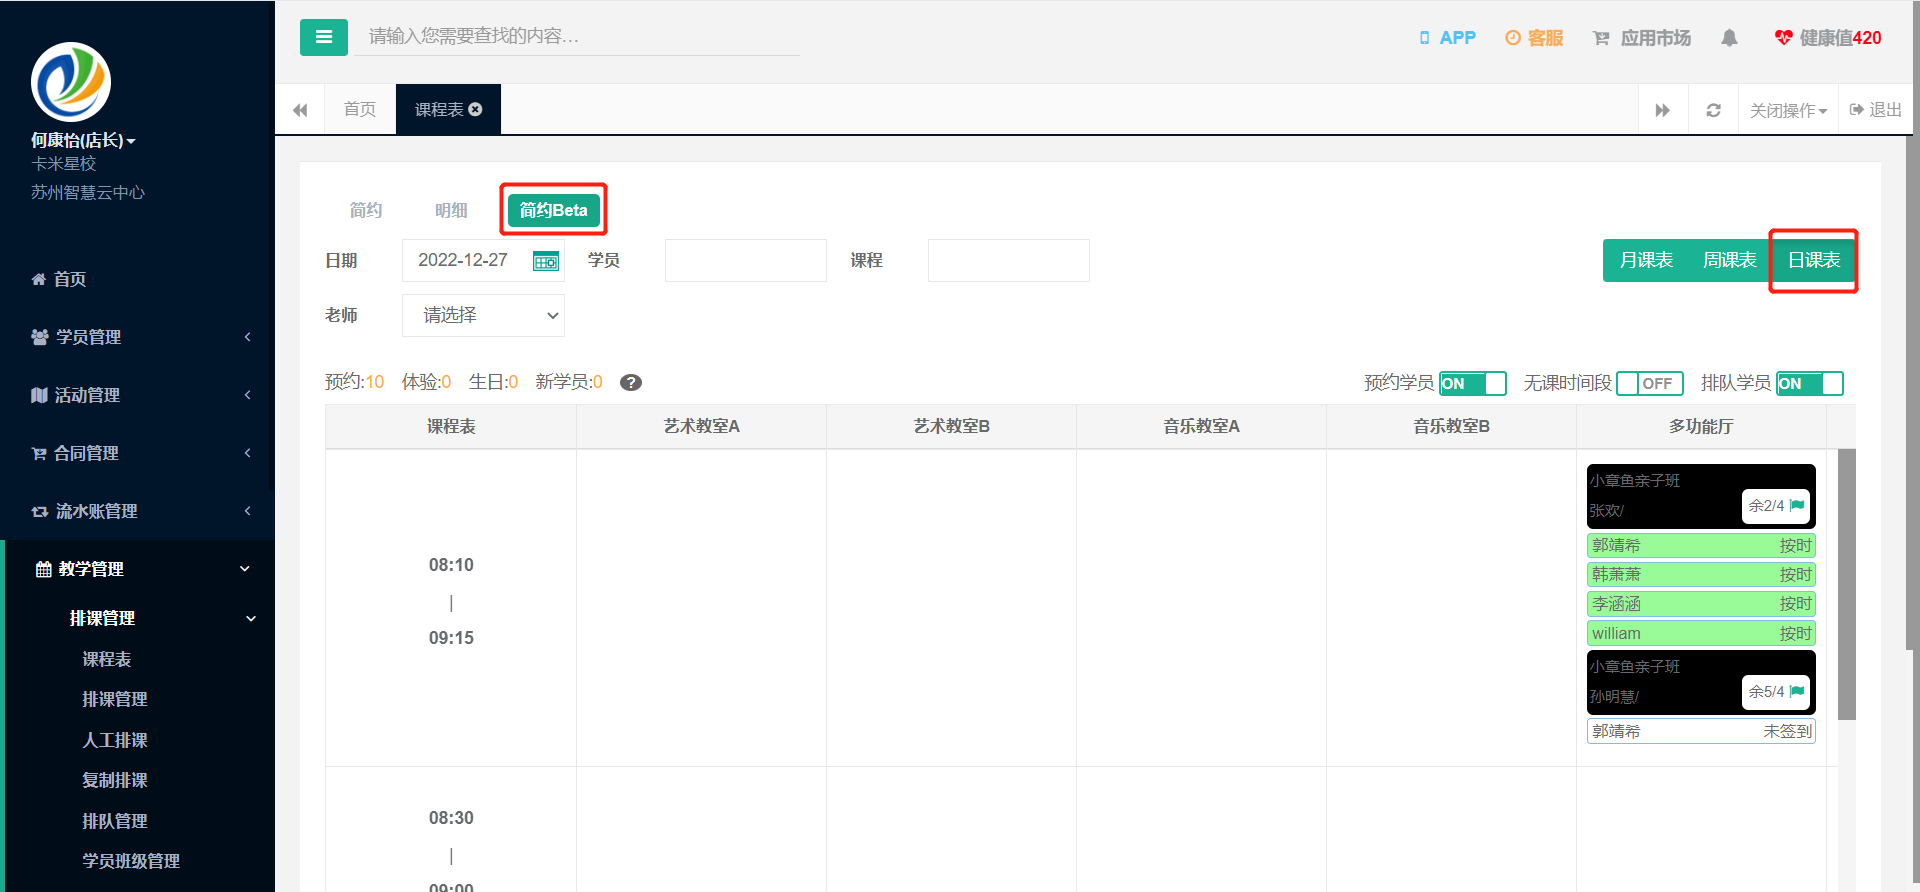Screen dimensions: 1920x892
Task: Click the schedule table vertical scrollbar
Action: (x=1847, y=585)
